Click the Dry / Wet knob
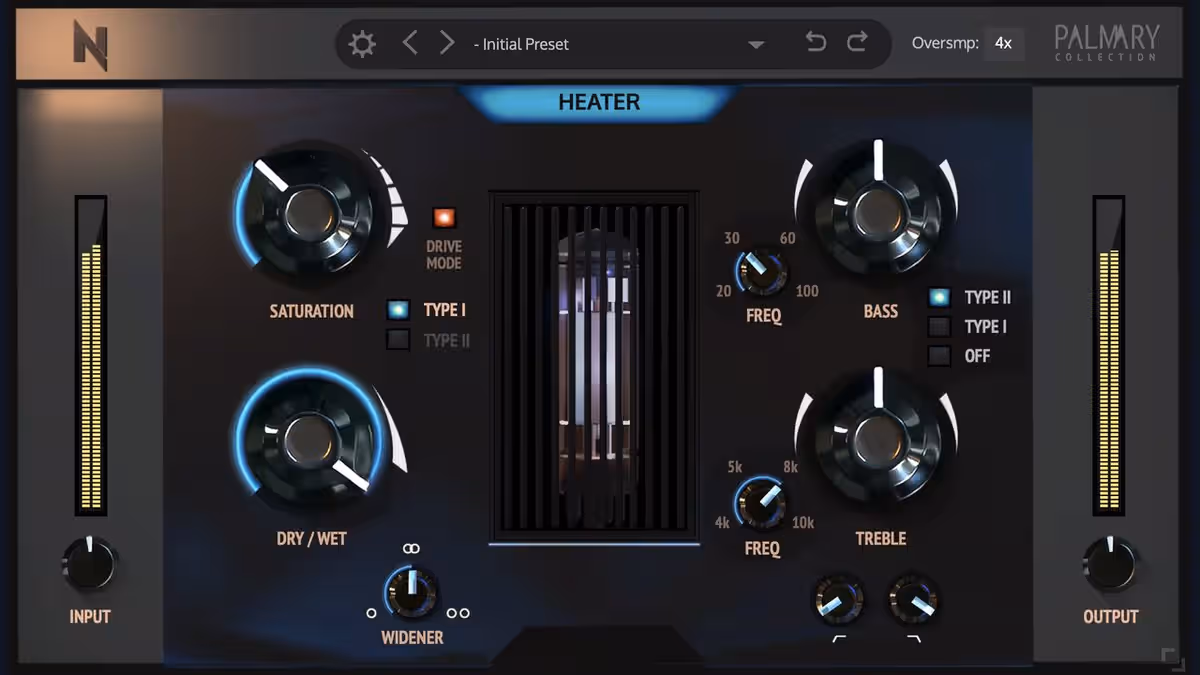The image size is (1200, 675). pos(311,440)
